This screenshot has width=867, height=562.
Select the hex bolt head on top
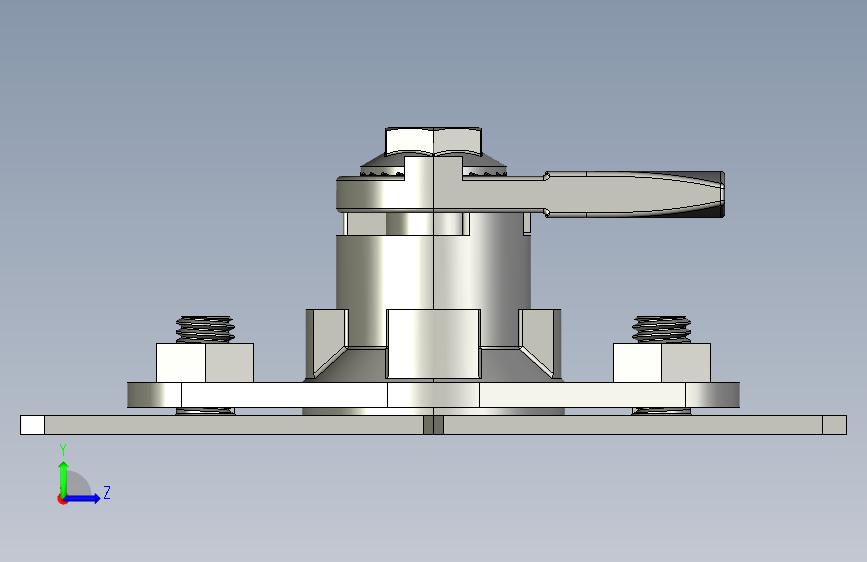click(434, 141)
